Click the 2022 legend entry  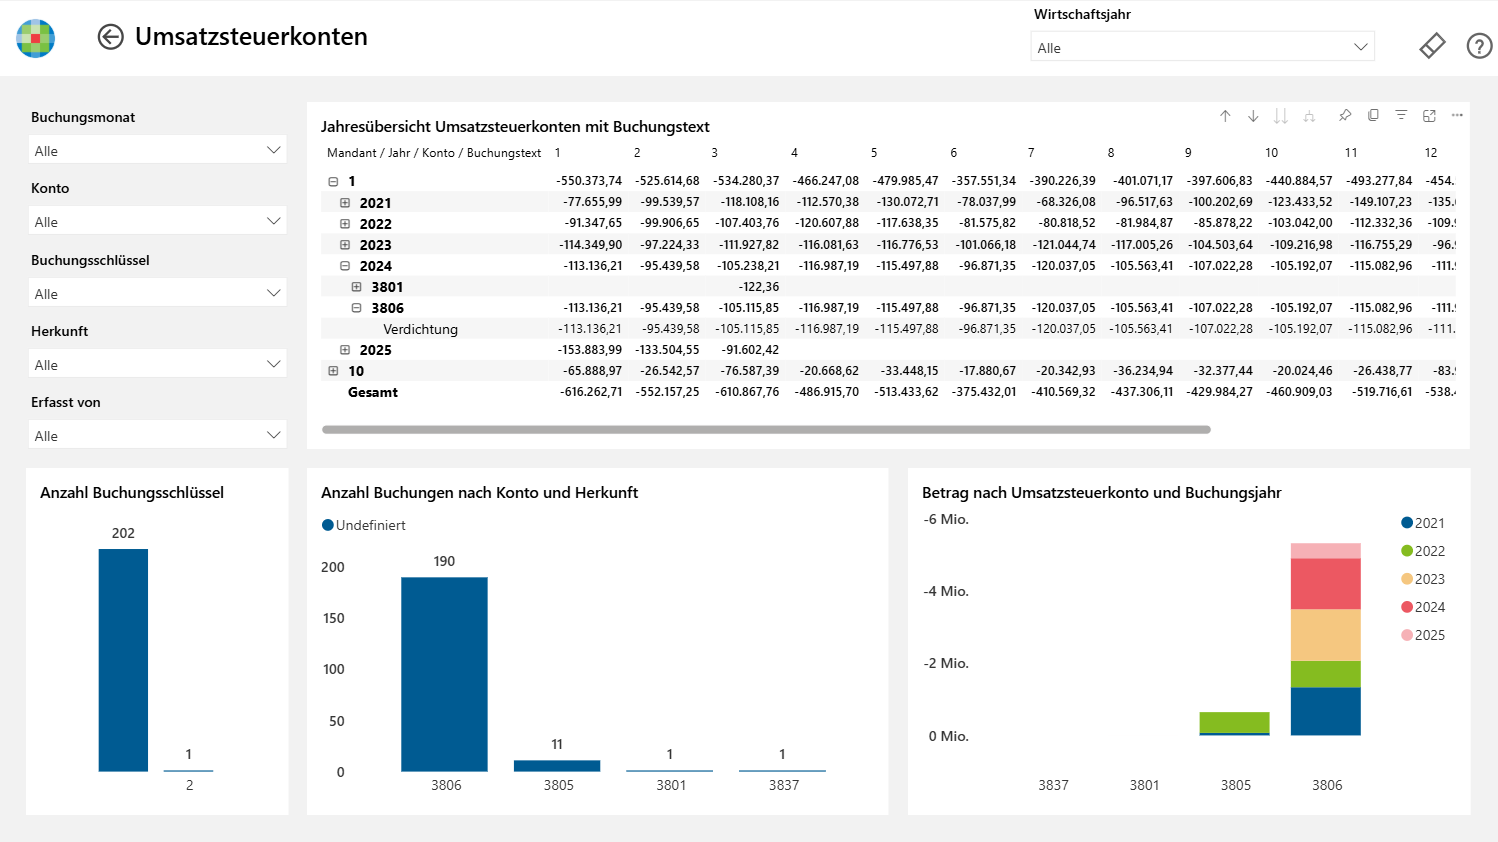(x=1423, y=551)
